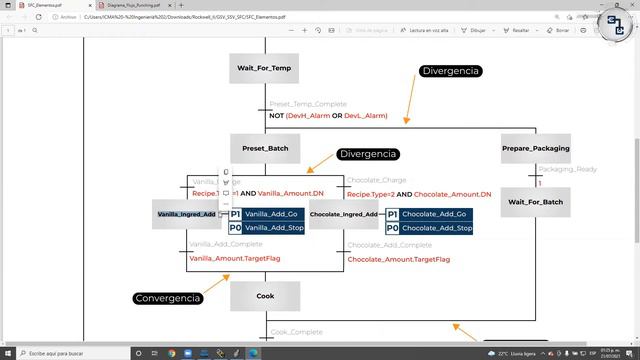Expand the Resaltar color dropdown
The height and width of the screenshot is (360, 640).
(x=537, y=31)
